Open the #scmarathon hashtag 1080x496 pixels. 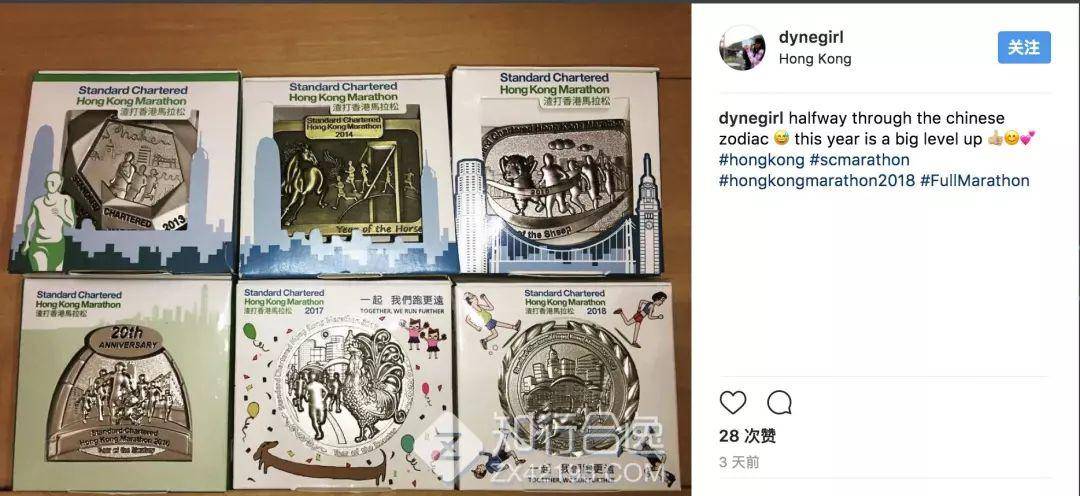(x=860, y=160)
